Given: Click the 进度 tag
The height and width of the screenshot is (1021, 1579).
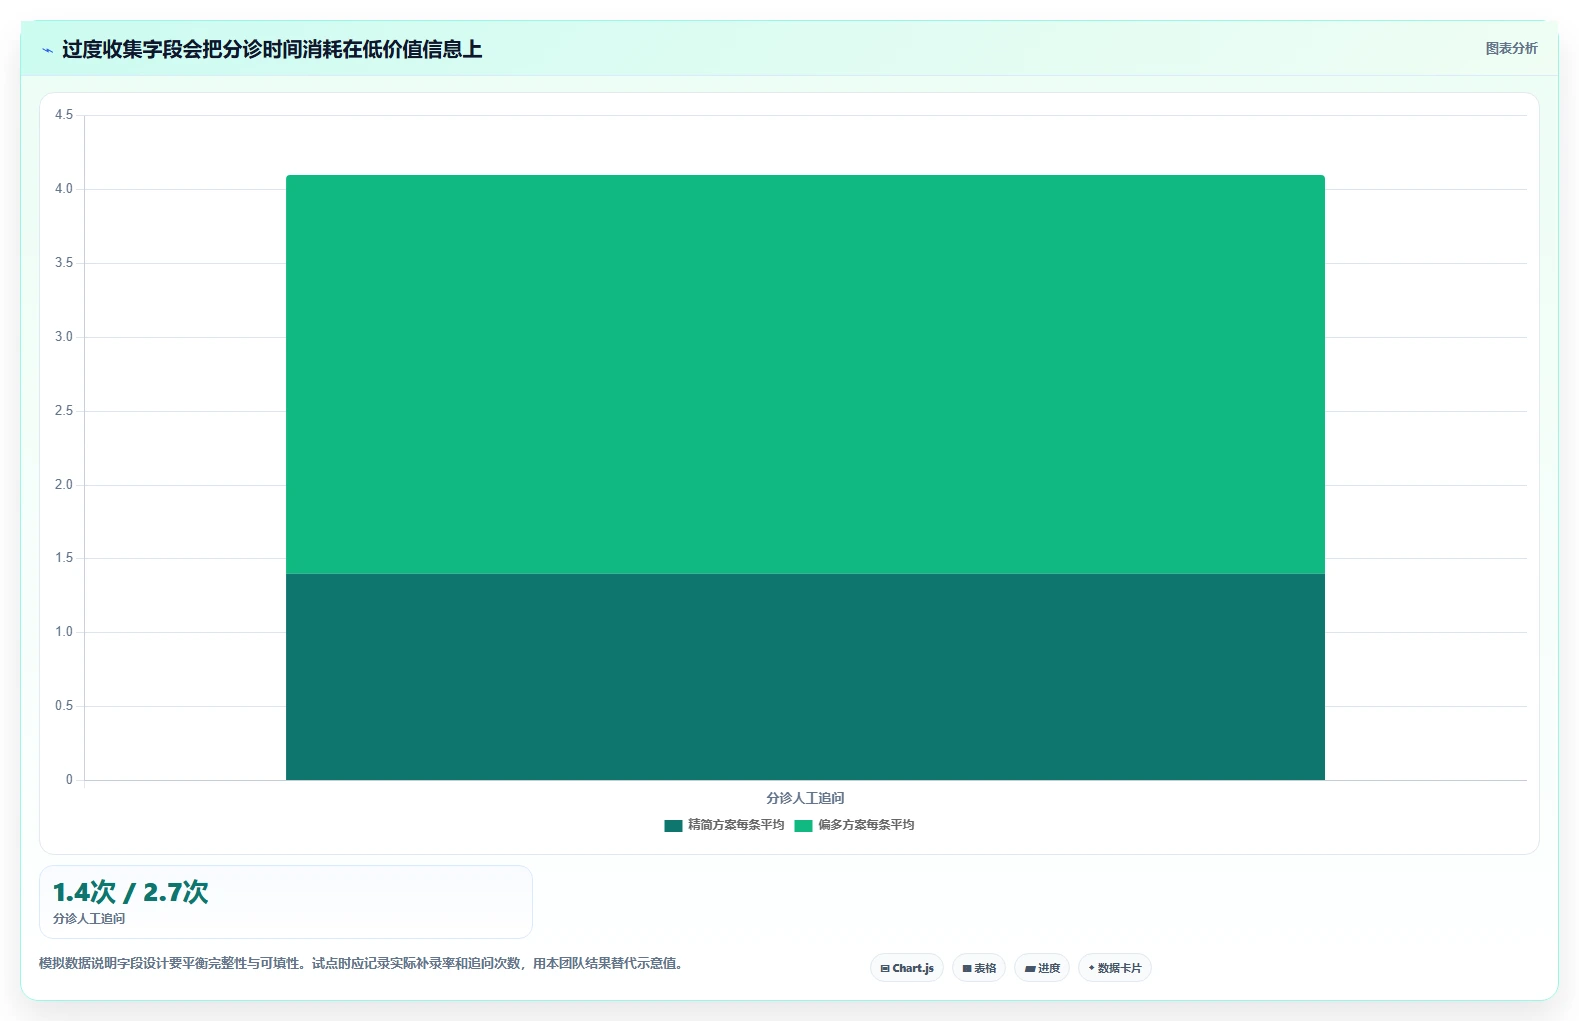Looking at the screenshot, I should (1042, 968).
